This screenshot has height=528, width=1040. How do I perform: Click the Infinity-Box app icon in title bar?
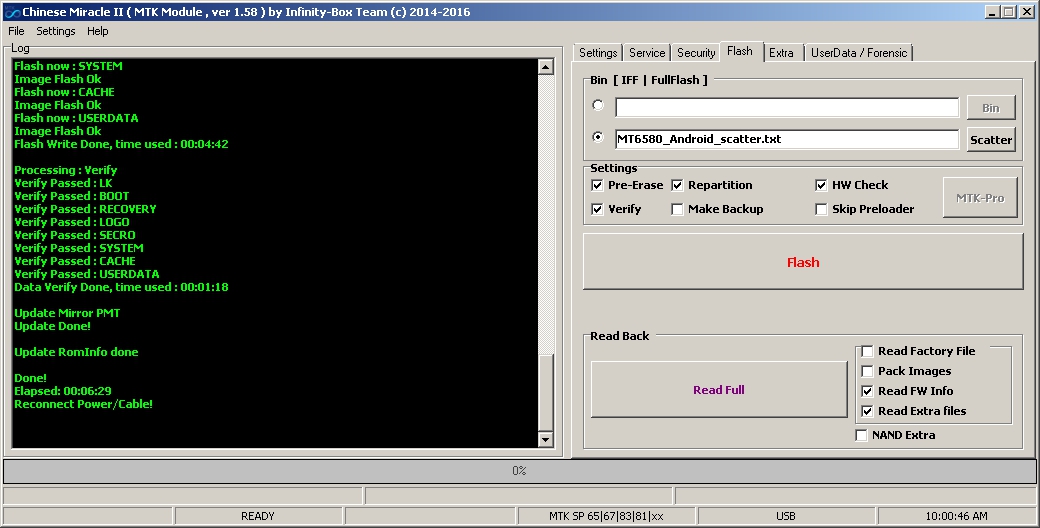11,12
